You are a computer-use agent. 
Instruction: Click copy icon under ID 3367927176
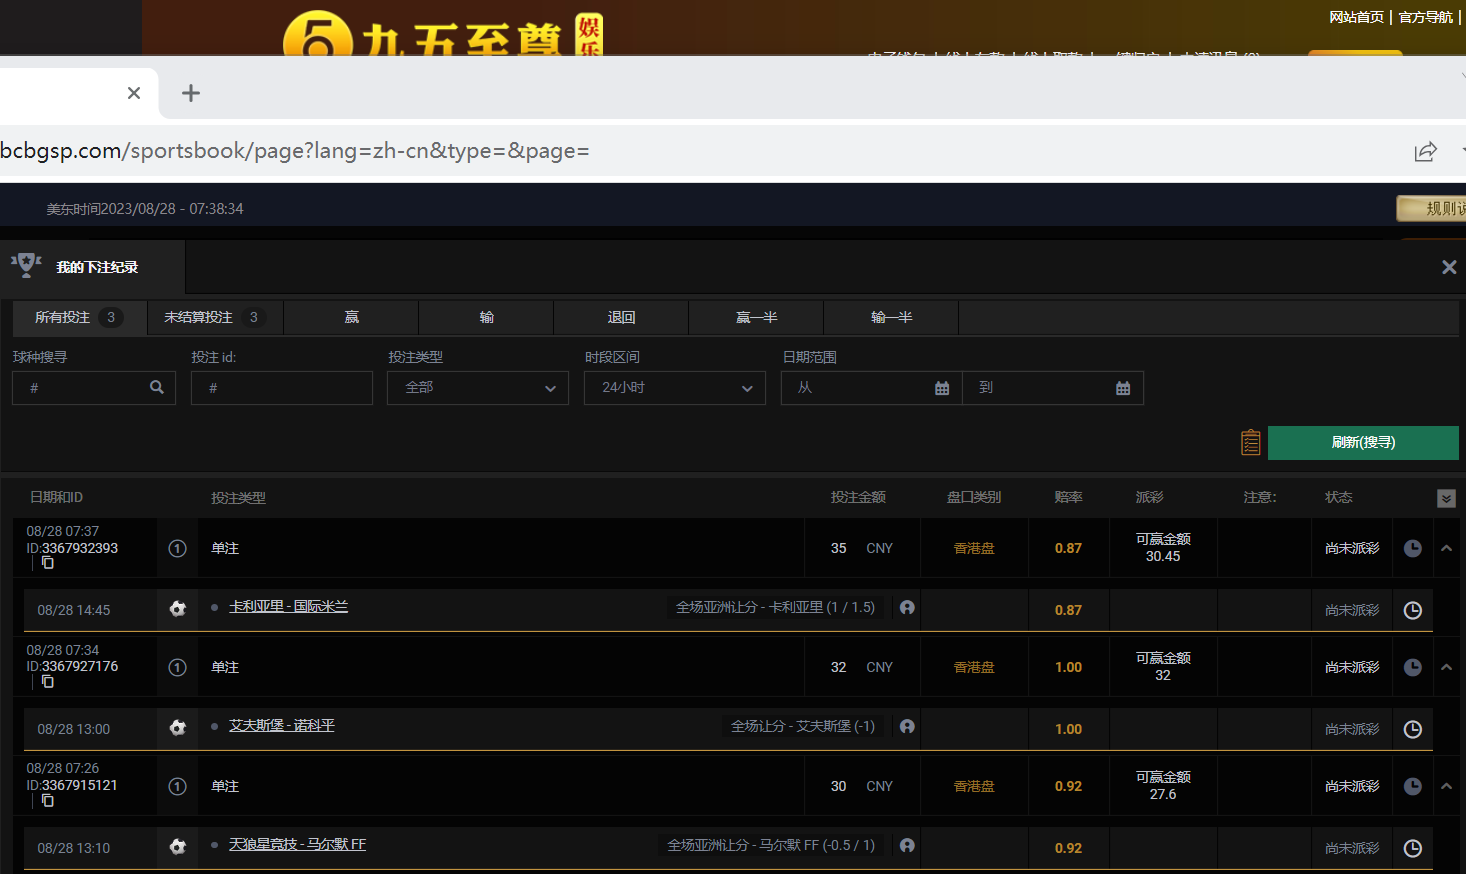point(47,682)
